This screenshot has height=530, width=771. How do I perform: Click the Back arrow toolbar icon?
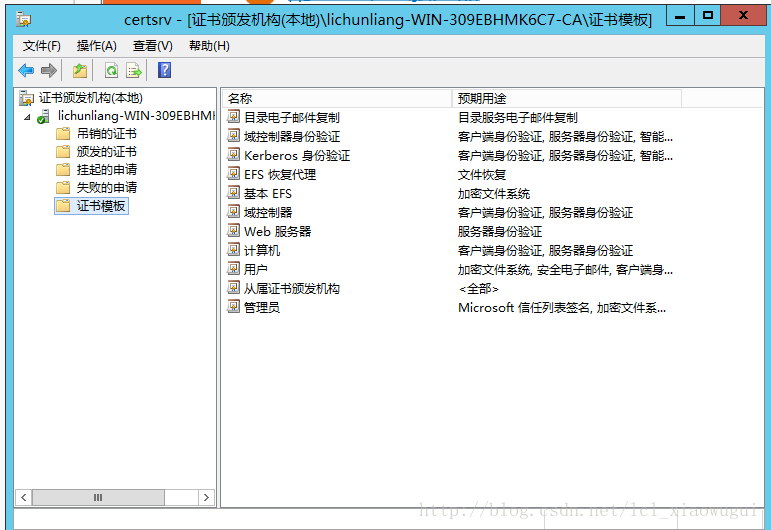[x=26, y=71]
